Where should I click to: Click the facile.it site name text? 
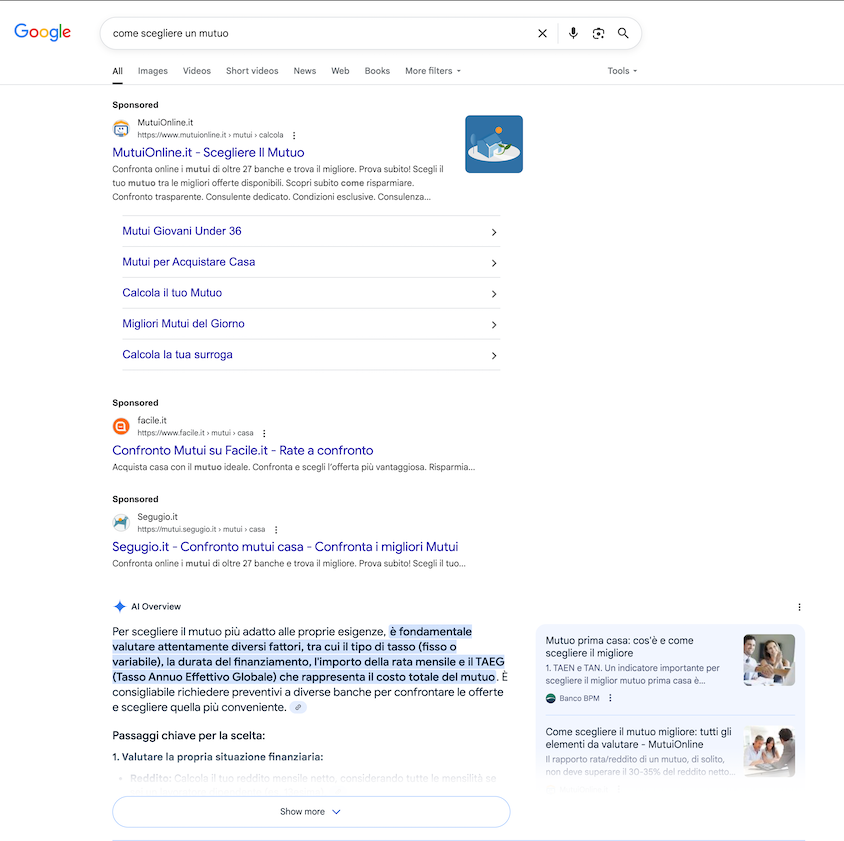[152, 420]
